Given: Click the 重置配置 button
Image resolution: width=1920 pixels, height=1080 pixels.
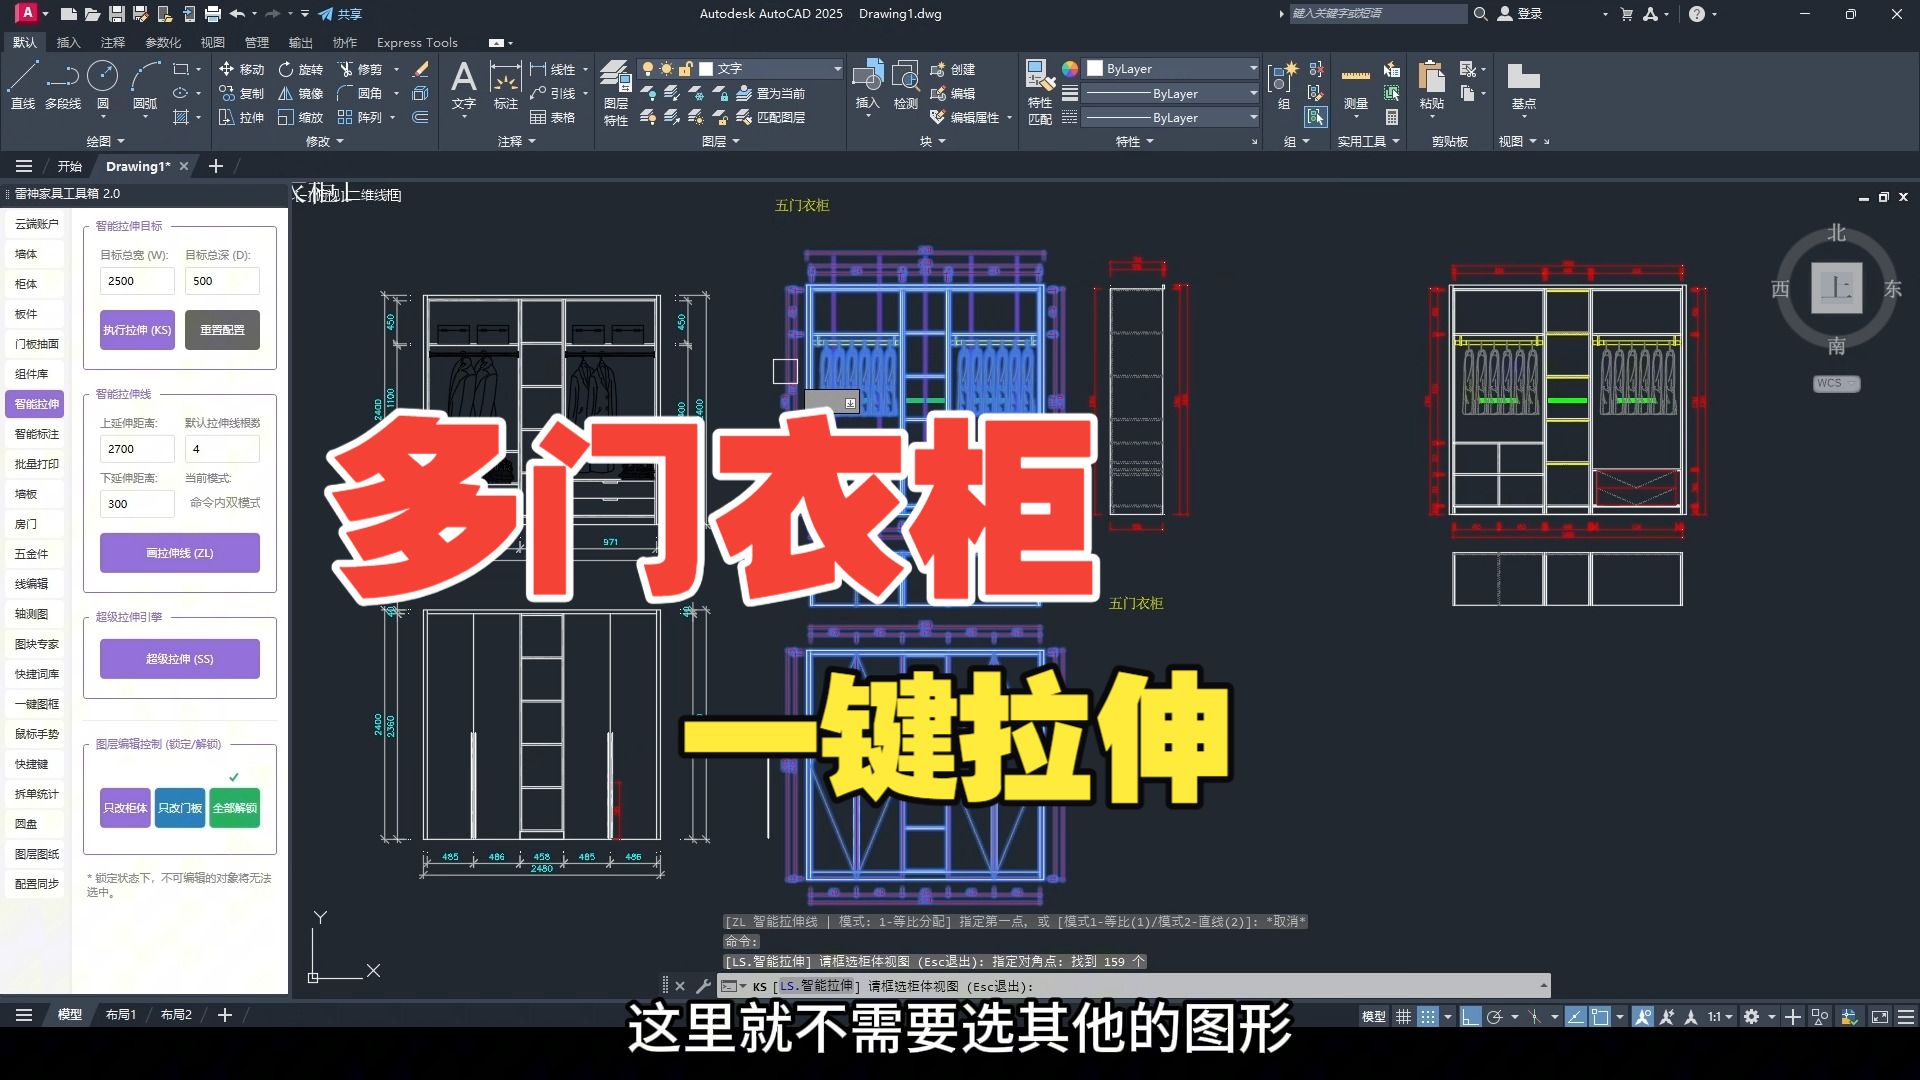Looking at the screenshot, I should pos(222,330).
